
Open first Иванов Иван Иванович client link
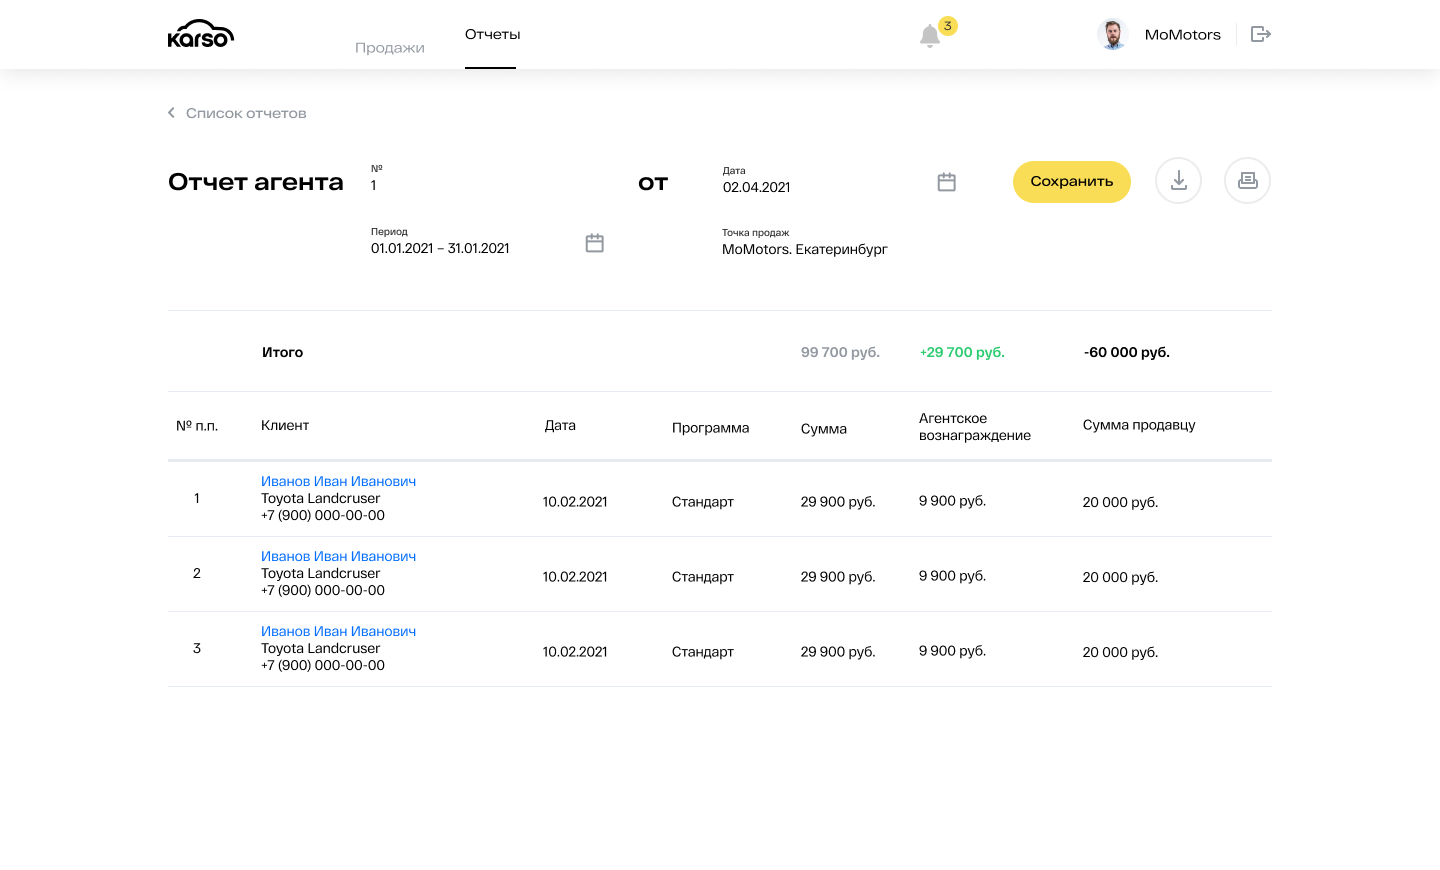338,481
